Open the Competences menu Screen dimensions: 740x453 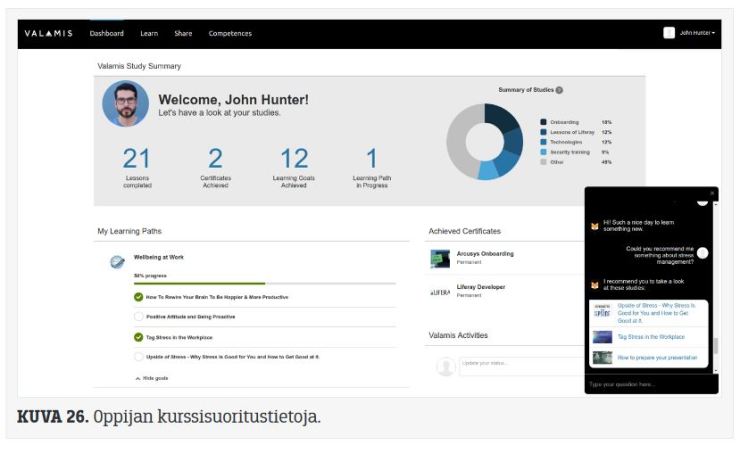point(230,33)
